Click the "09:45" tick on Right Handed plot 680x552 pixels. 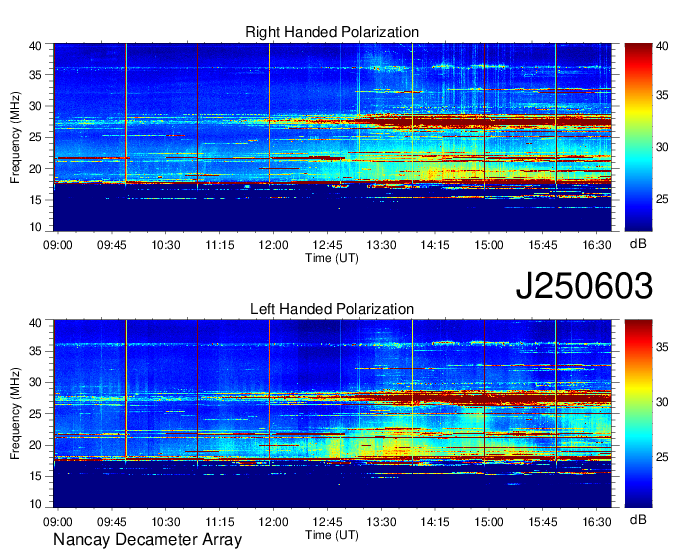coord(111,245)
